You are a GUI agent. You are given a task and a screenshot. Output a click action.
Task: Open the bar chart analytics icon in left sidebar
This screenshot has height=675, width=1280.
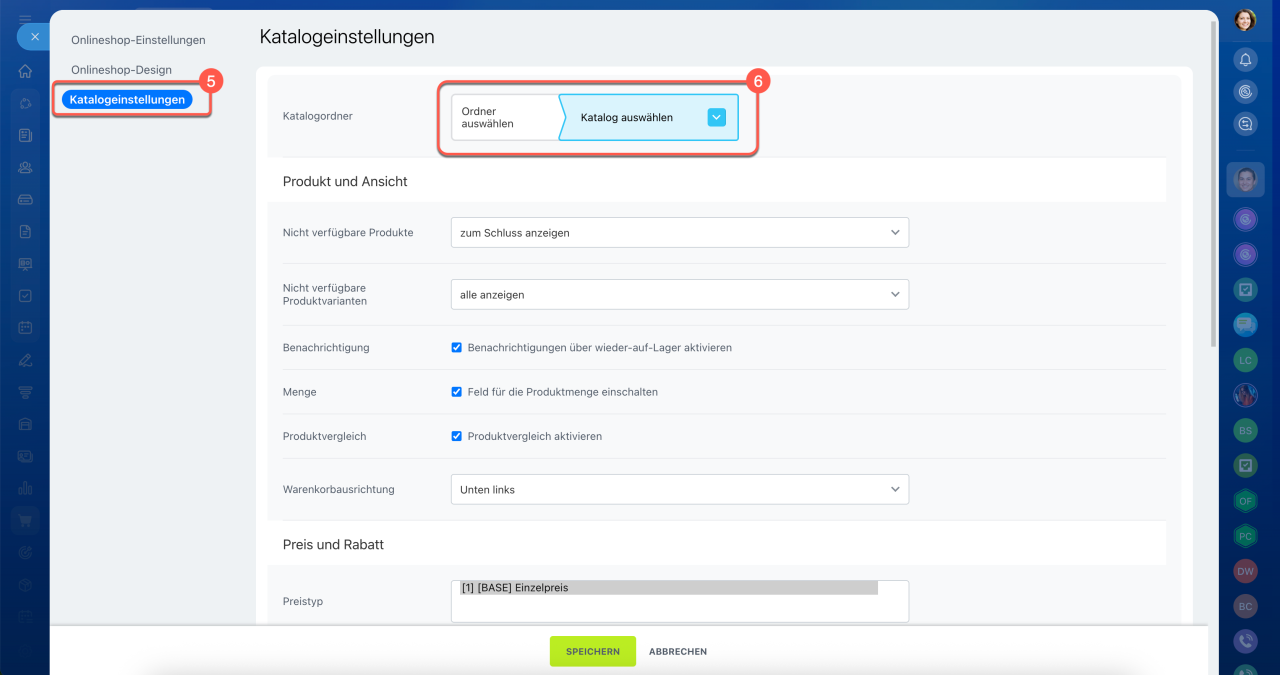pos(25,488)
